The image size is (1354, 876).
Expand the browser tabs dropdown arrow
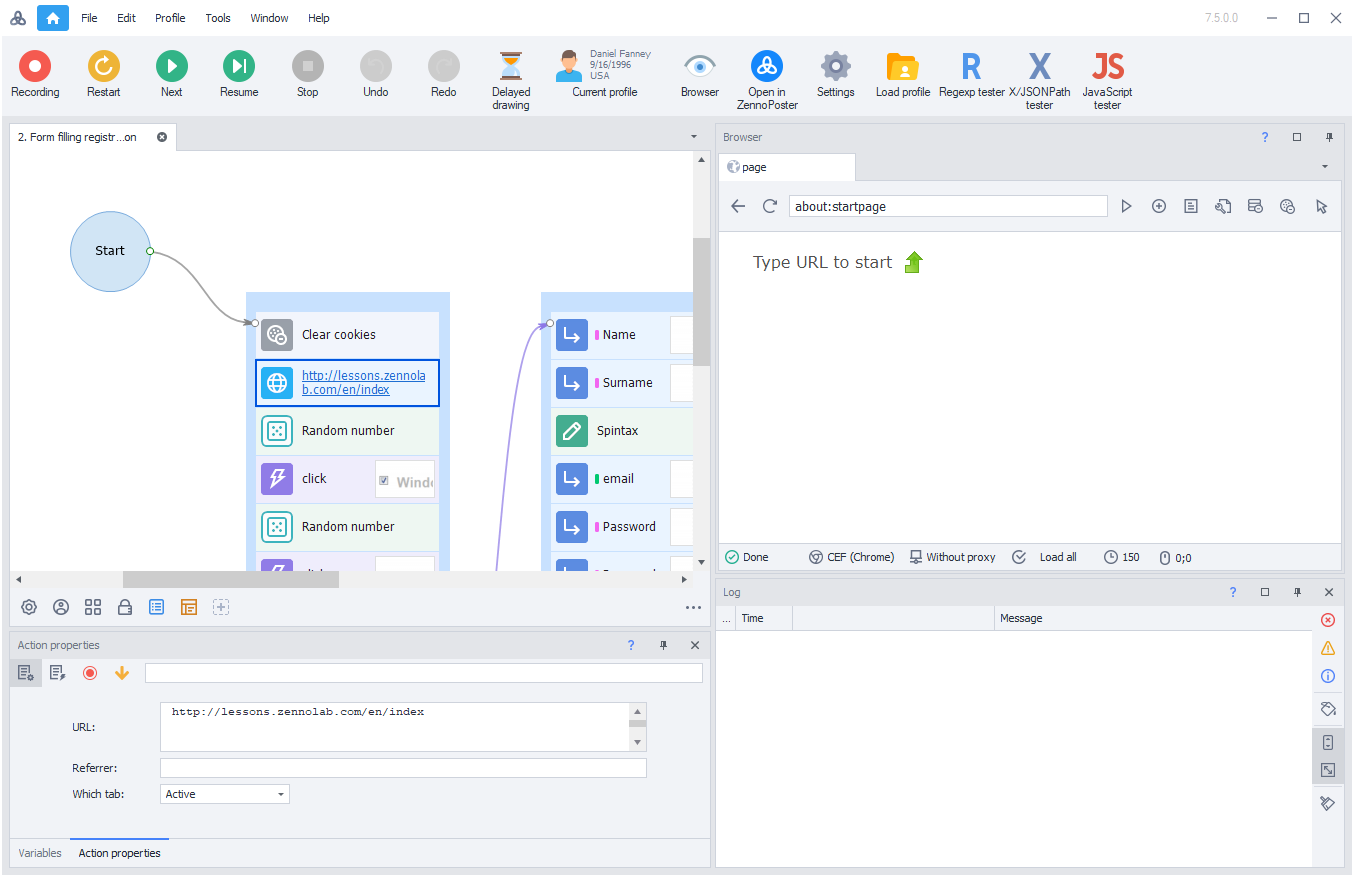click(x=1325, y=167)
